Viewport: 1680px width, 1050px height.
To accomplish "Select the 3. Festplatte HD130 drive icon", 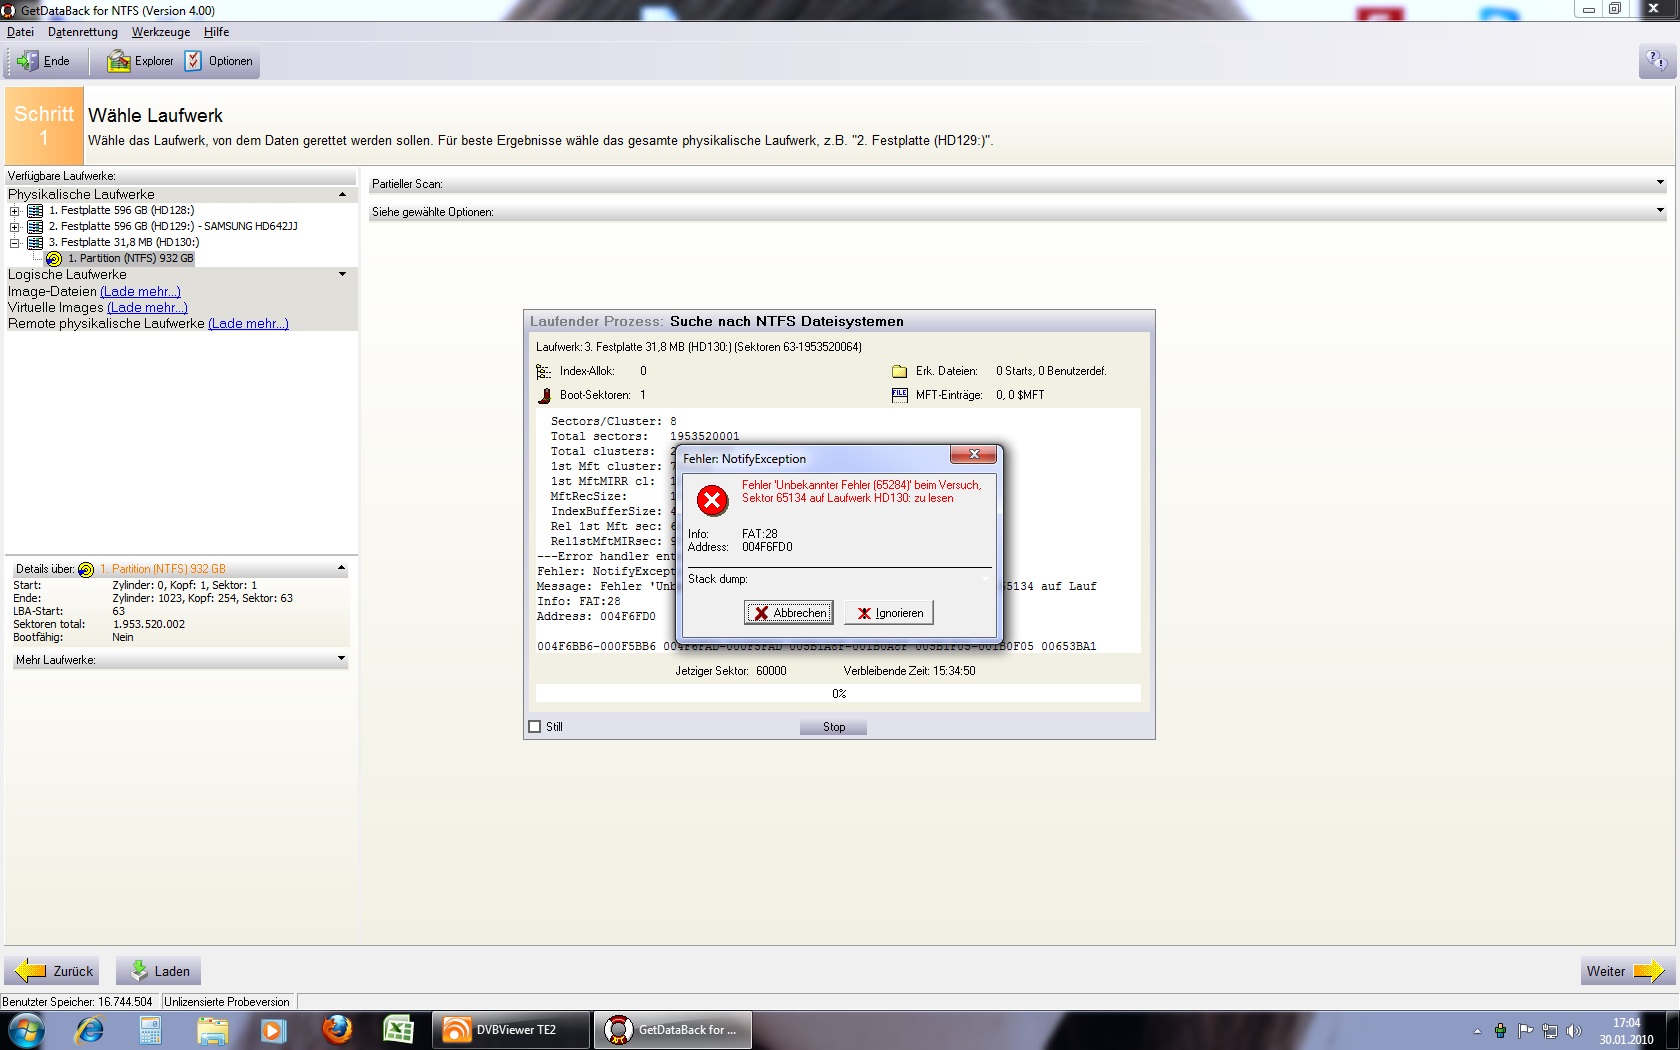I will click(35, 243).
